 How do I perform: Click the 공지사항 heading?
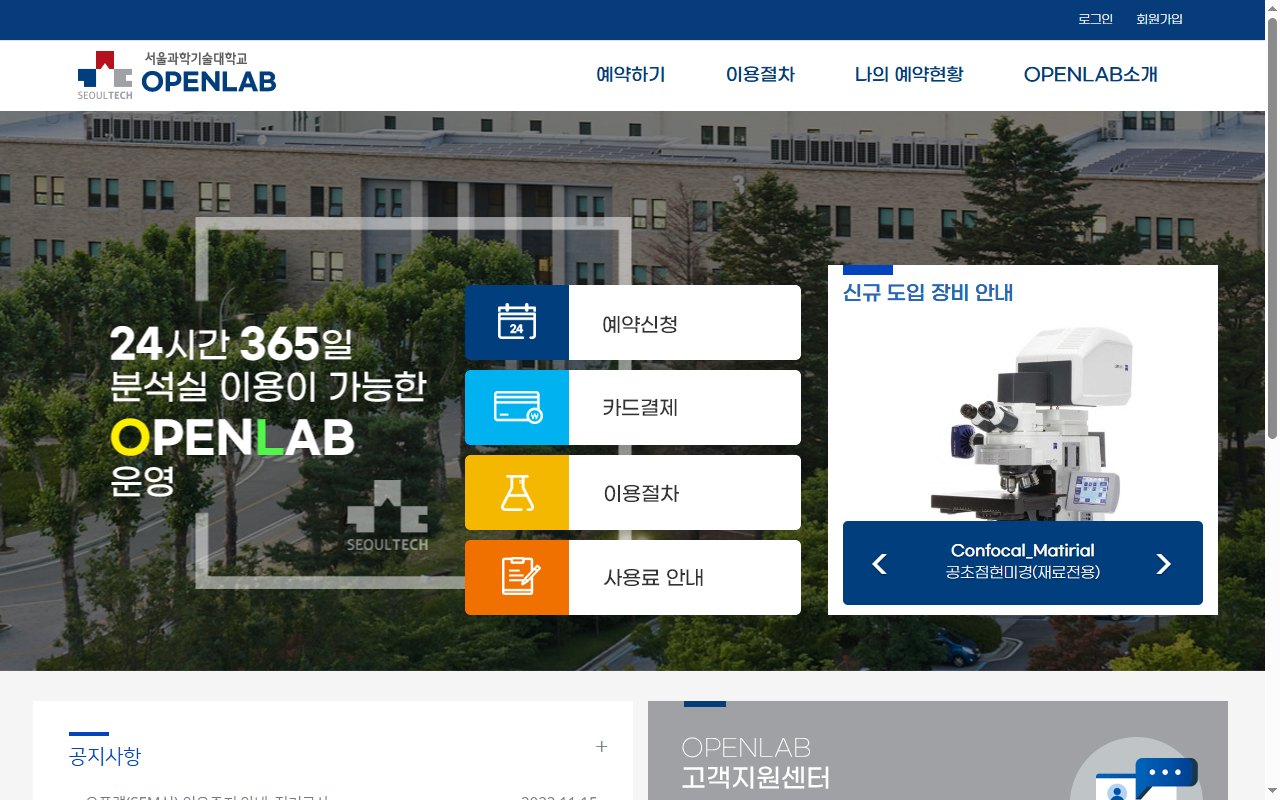(x=105, y=756)
